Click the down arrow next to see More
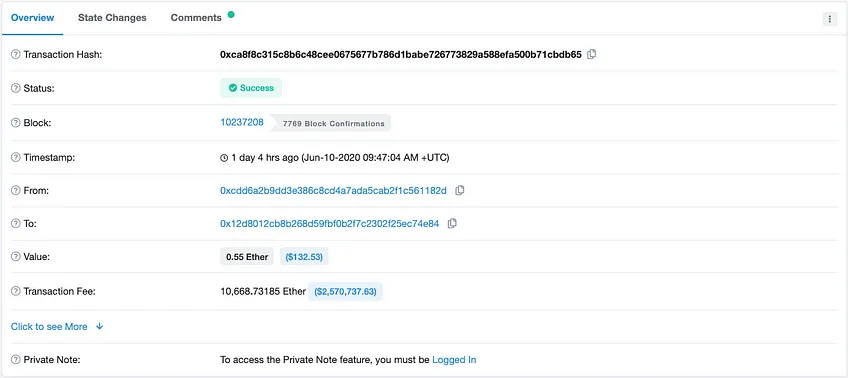The image size is (848, 378). pos(100,327)
